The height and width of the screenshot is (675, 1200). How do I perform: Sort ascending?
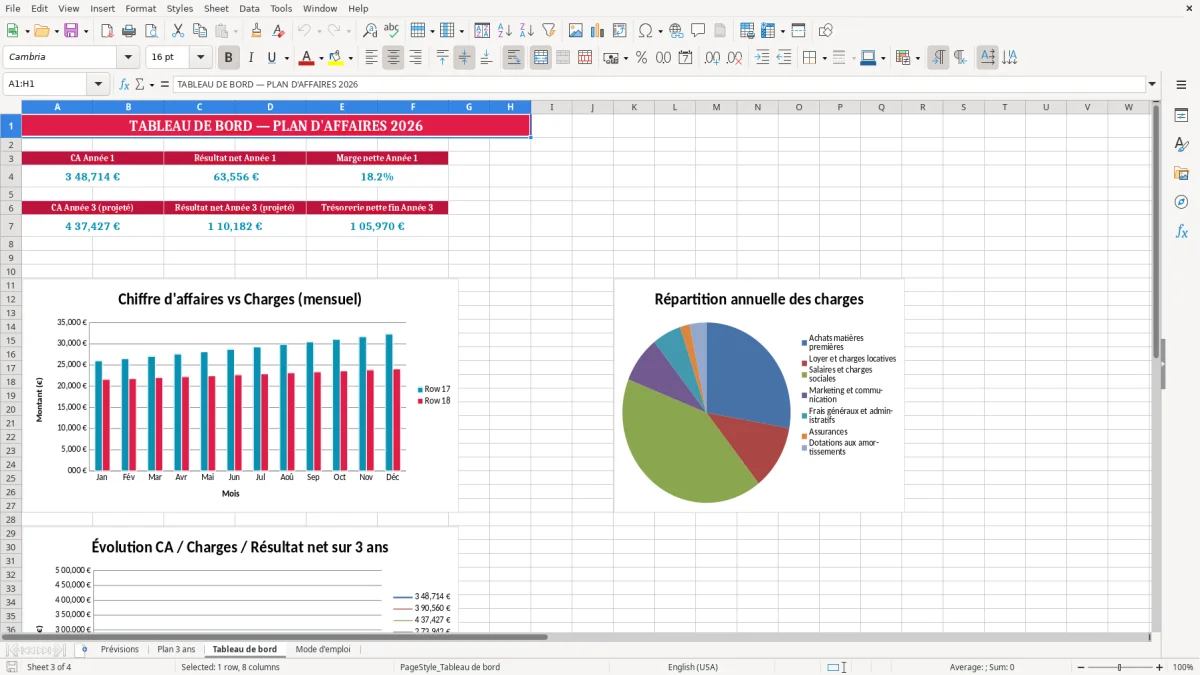coord(505,31)
